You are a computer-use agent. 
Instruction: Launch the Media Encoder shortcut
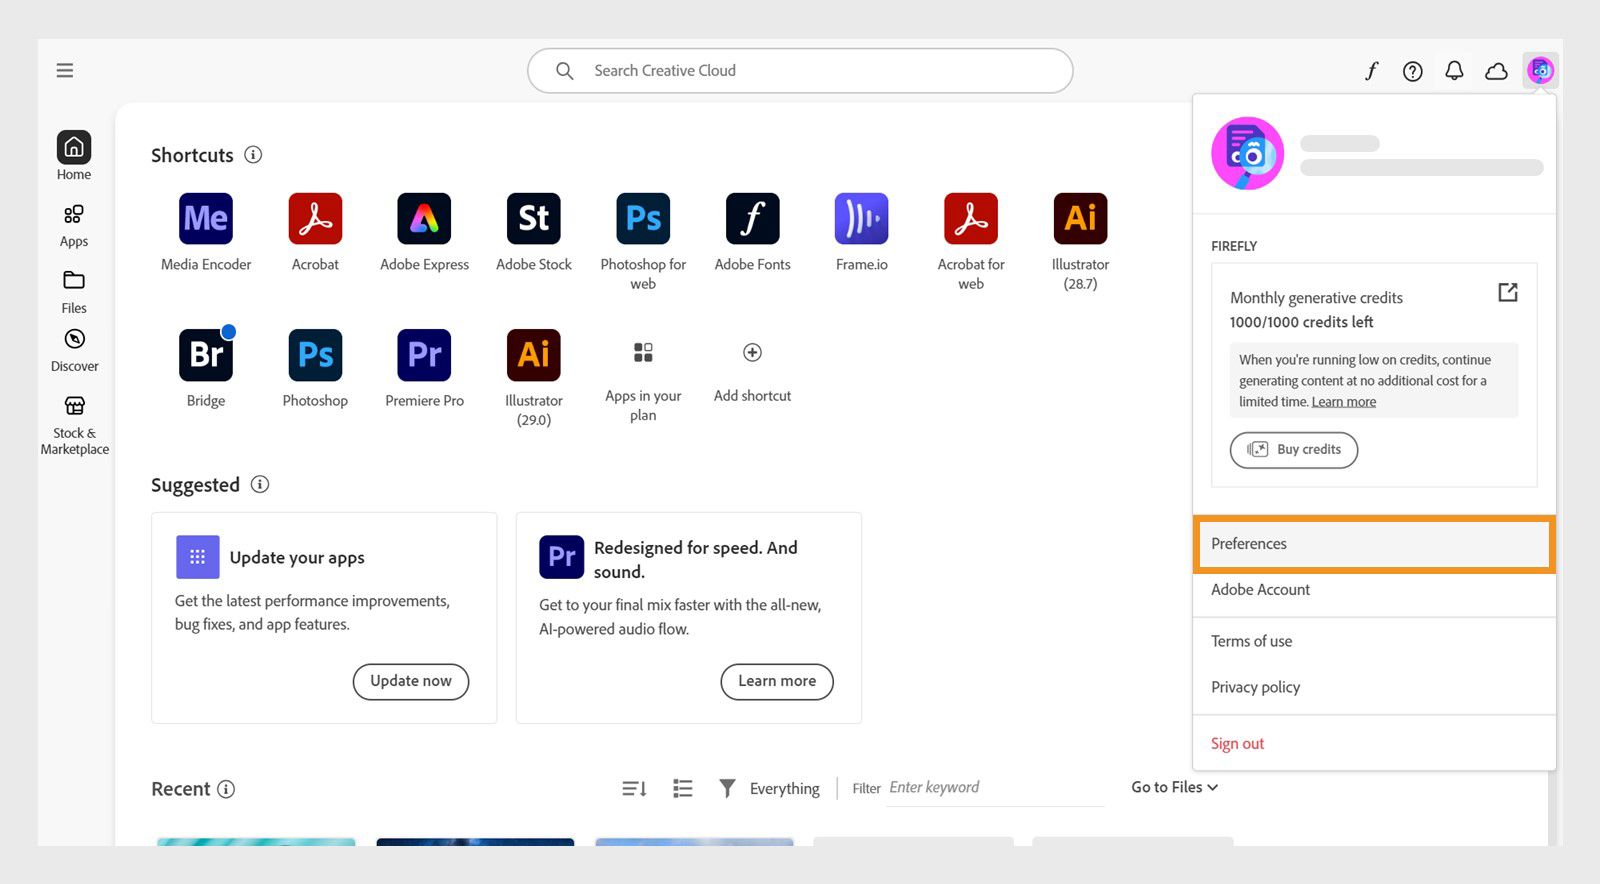pyautogui.click(x=206, y=219)
